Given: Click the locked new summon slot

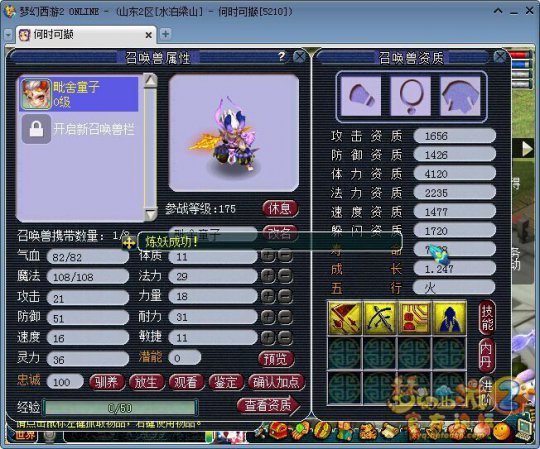Looking at the screenshot, I should pos(79,129).
